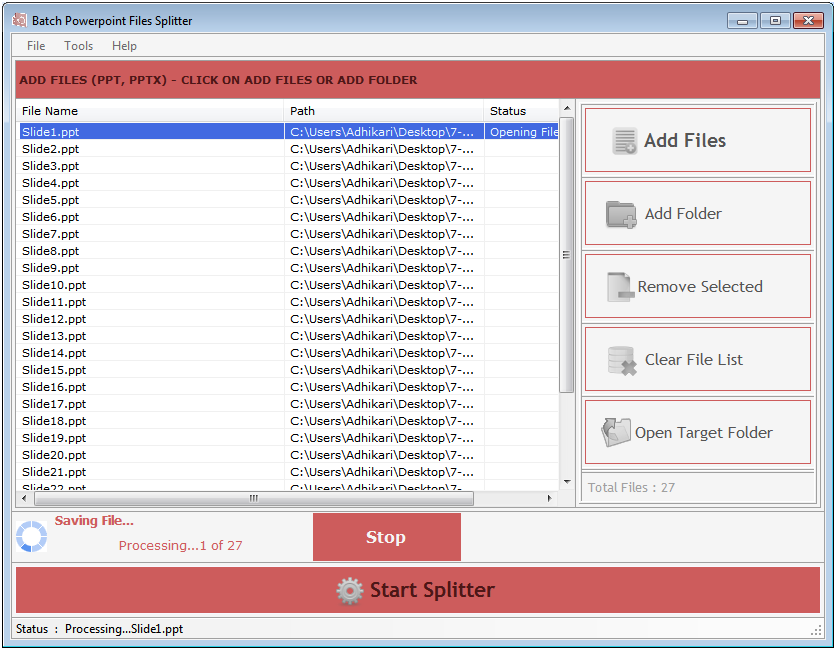Image resolution: width=836 pixels, height=650 pixels.
Task: Select Slide6.ppt in the file list
Action: pos(50,217)
